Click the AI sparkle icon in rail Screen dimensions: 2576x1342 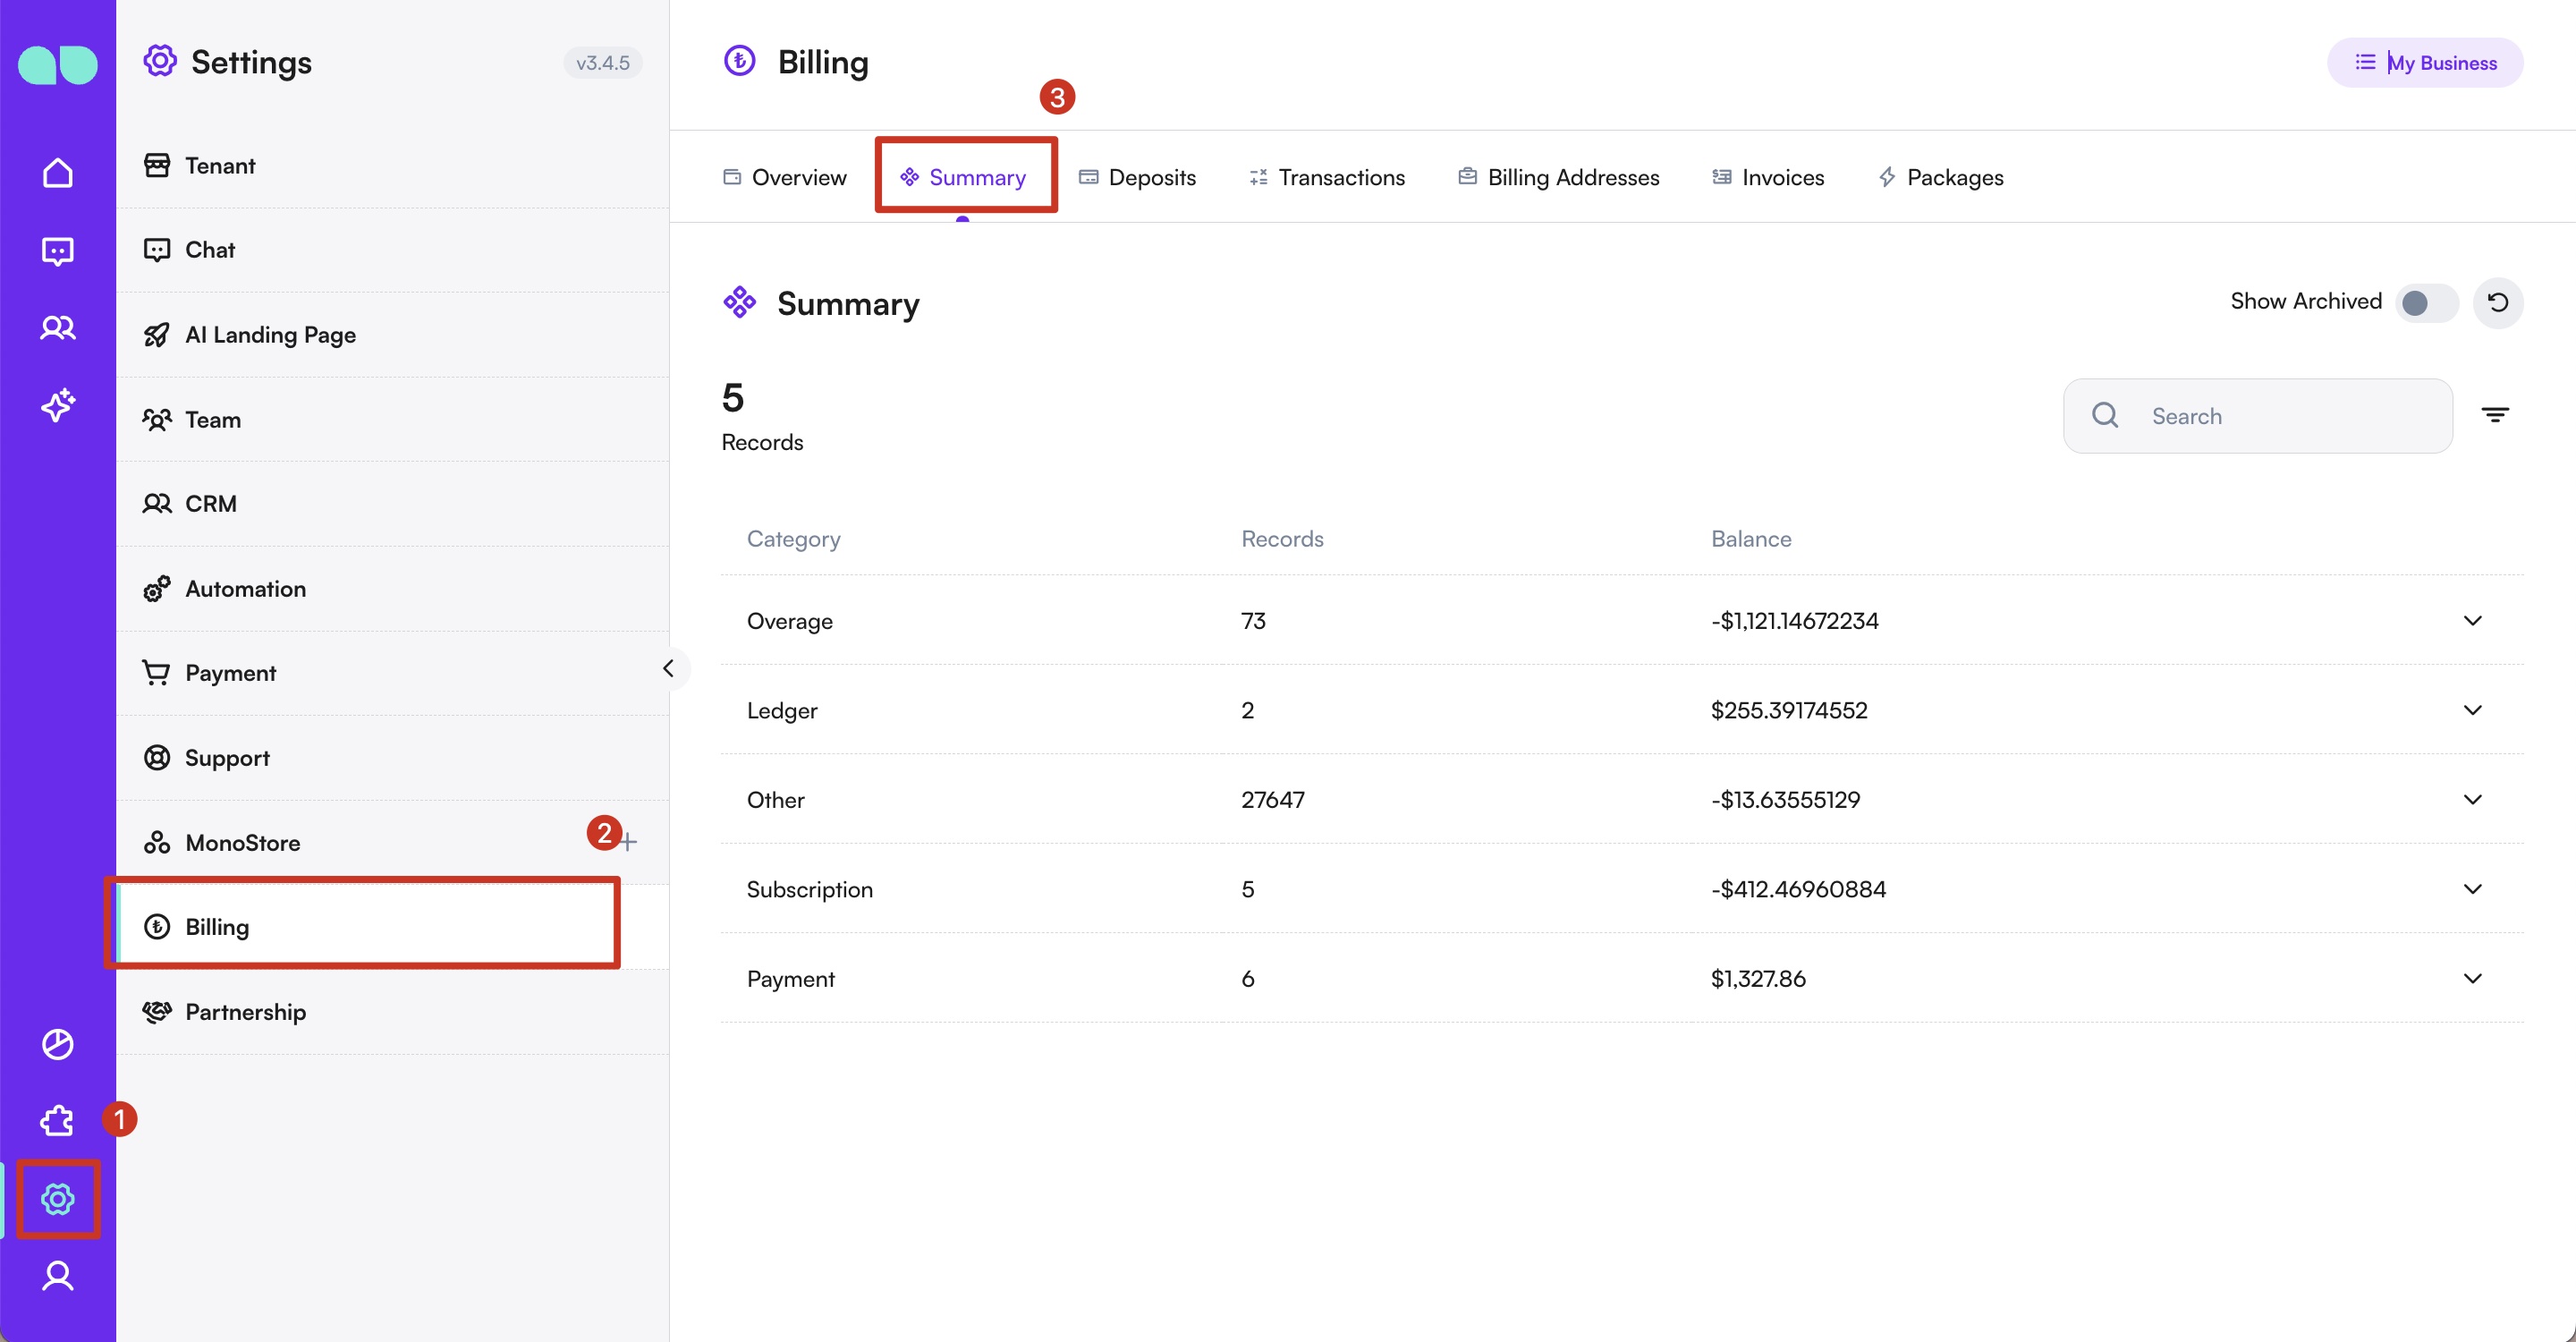[x=57, y=405]
